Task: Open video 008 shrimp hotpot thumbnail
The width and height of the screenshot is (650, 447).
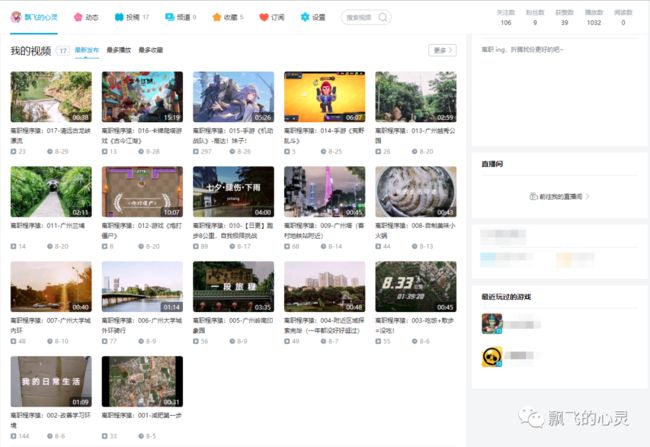Action: (x=416, y=192)
